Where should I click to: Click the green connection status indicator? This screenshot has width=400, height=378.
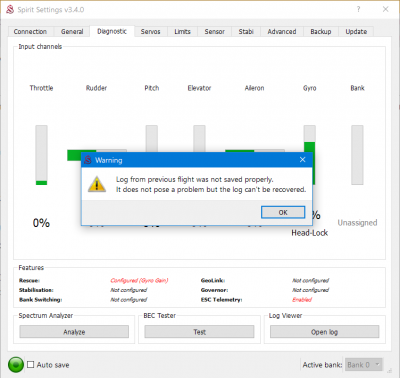click(16, 364)
